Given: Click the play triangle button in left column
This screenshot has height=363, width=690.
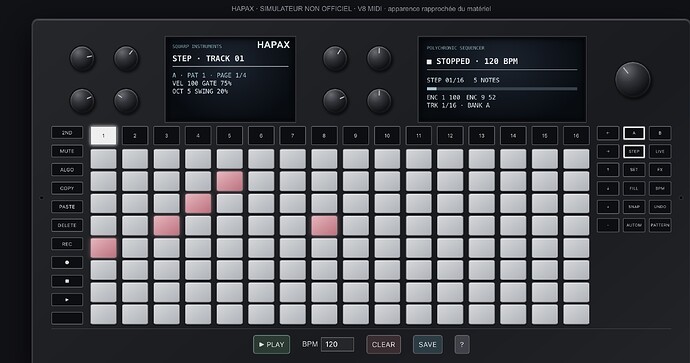Looking at the screenshot, I should [x=67, y=300].
